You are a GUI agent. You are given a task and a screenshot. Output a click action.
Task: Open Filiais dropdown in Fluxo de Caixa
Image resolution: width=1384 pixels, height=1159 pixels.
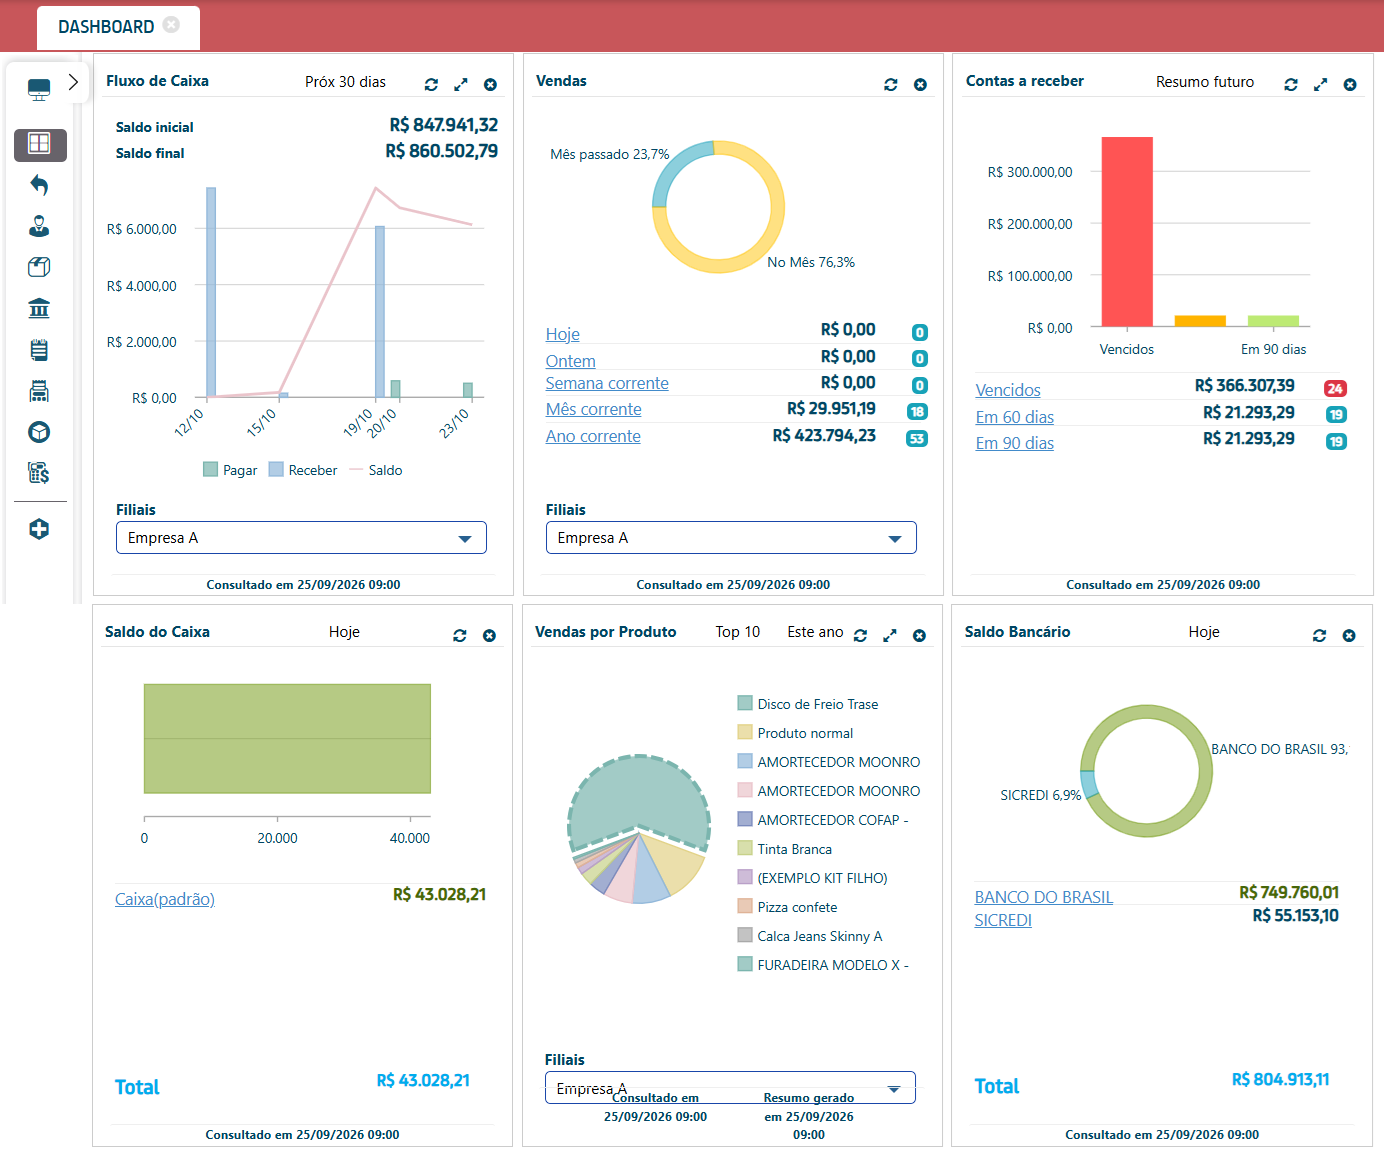[301, 538]
